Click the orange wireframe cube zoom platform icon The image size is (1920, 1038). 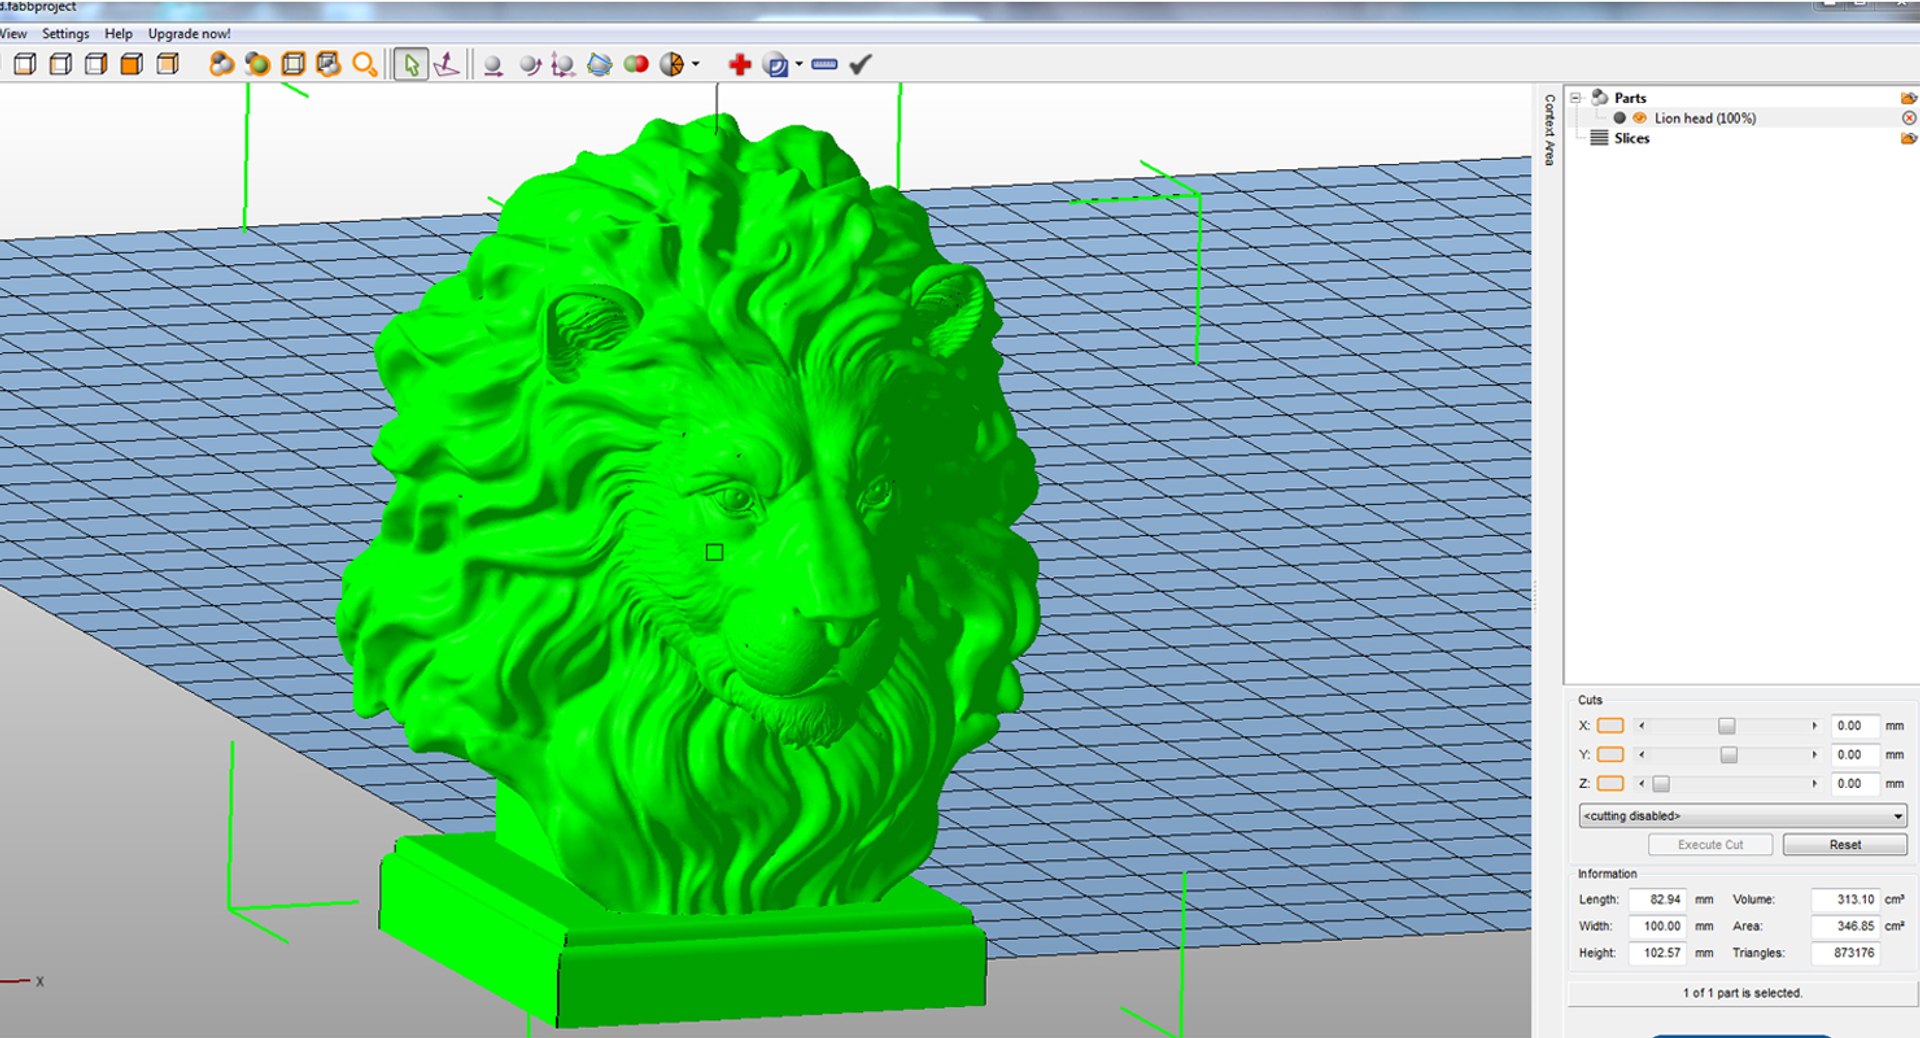pyautogui.click(x=293, y=64)
